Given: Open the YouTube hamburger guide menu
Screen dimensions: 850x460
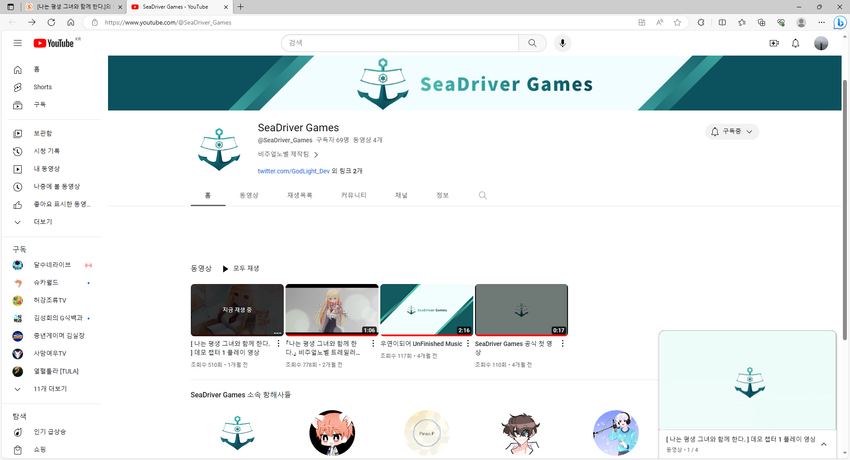Looking at the screenshot, I should click(x=18, y=43).
